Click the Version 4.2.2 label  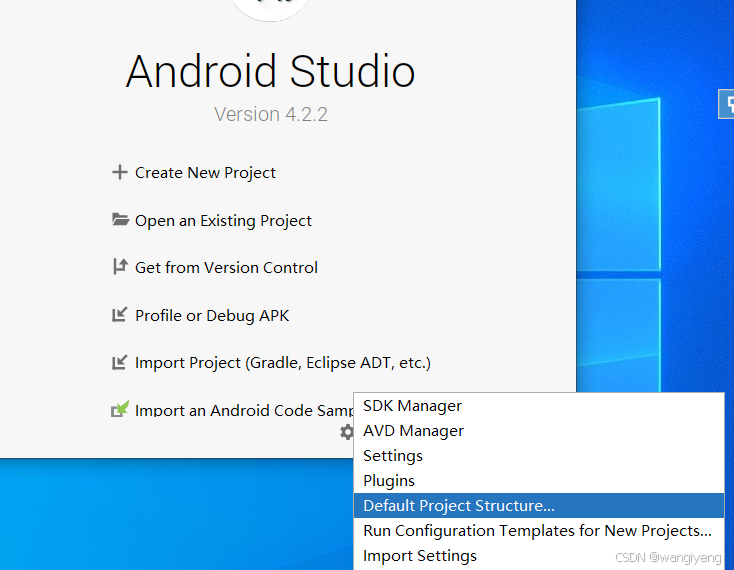point(271,114)
